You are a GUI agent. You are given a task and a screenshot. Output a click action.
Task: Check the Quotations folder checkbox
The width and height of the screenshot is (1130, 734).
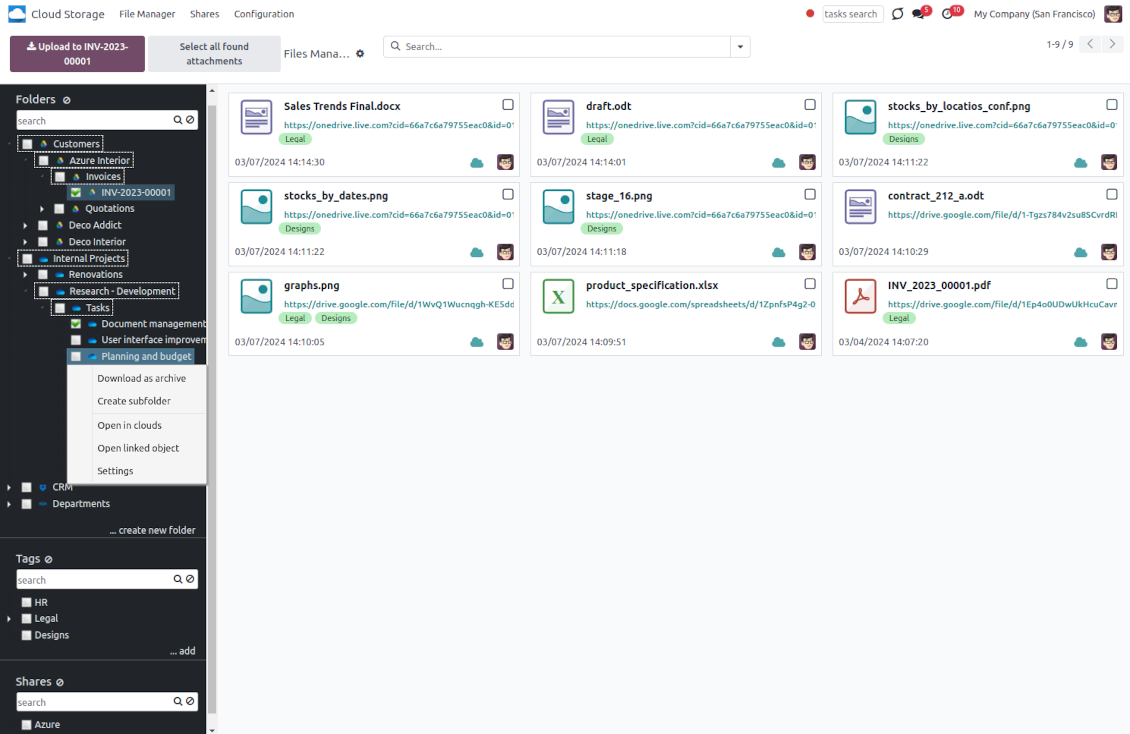click(x=60, y=209)
